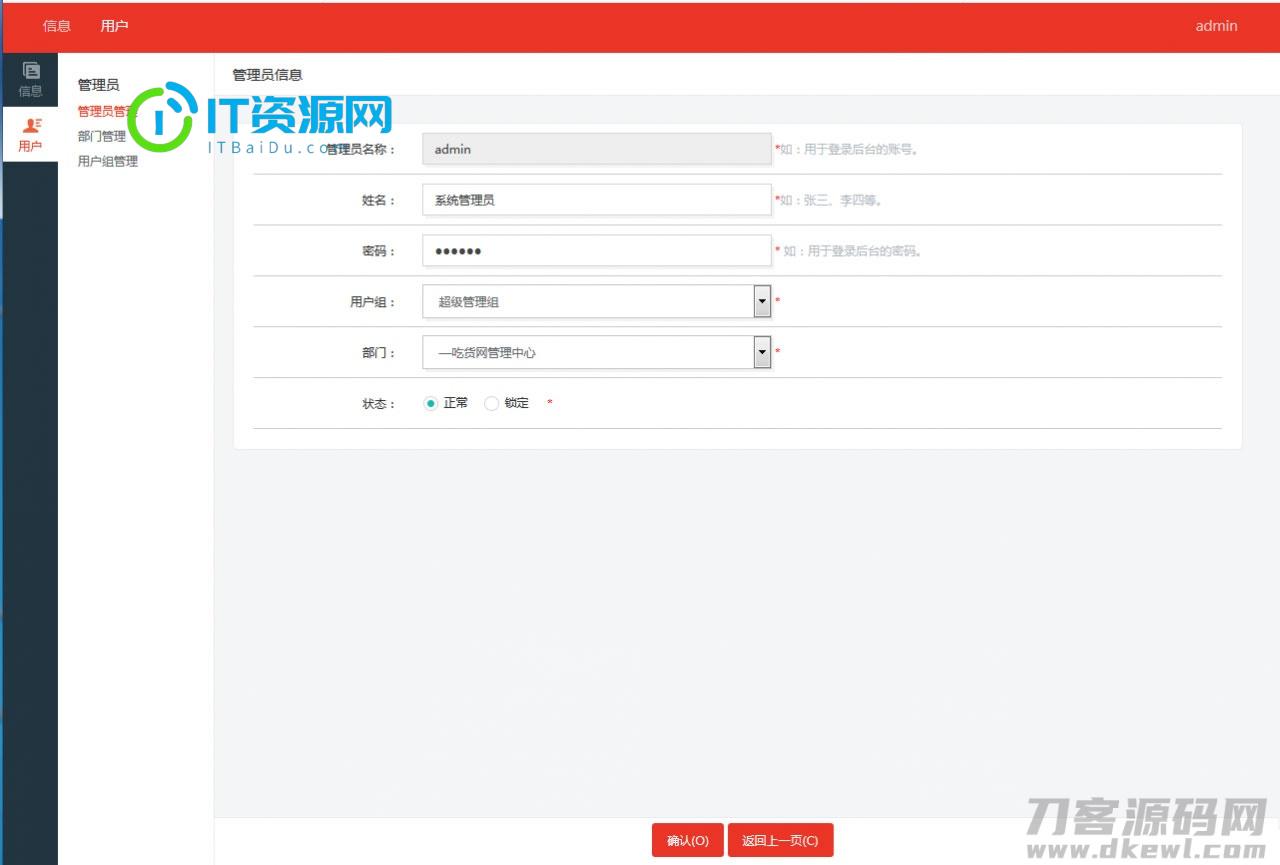Click the 管理员 section heading
The image size is (1280, 865).
(x=98, y=85)
